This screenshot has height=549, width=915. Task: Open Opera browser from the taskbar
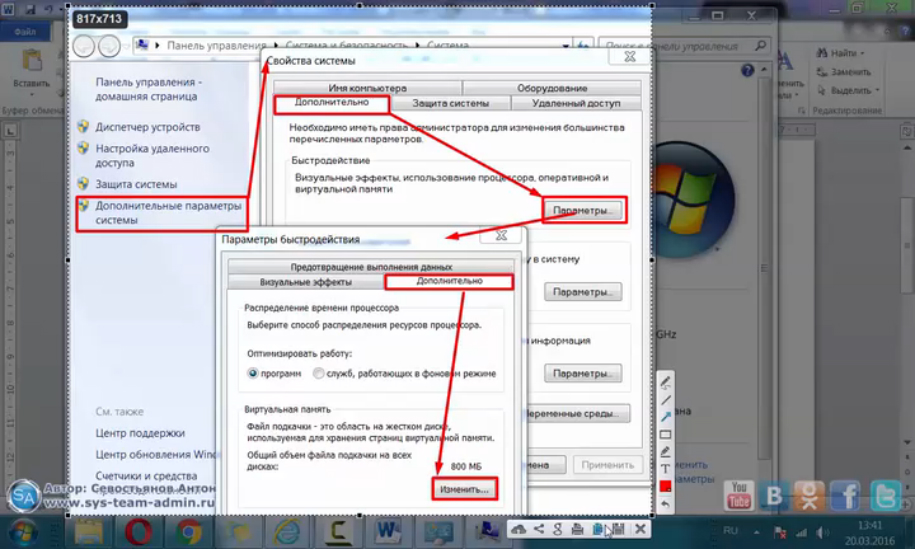tap(138, 532)
